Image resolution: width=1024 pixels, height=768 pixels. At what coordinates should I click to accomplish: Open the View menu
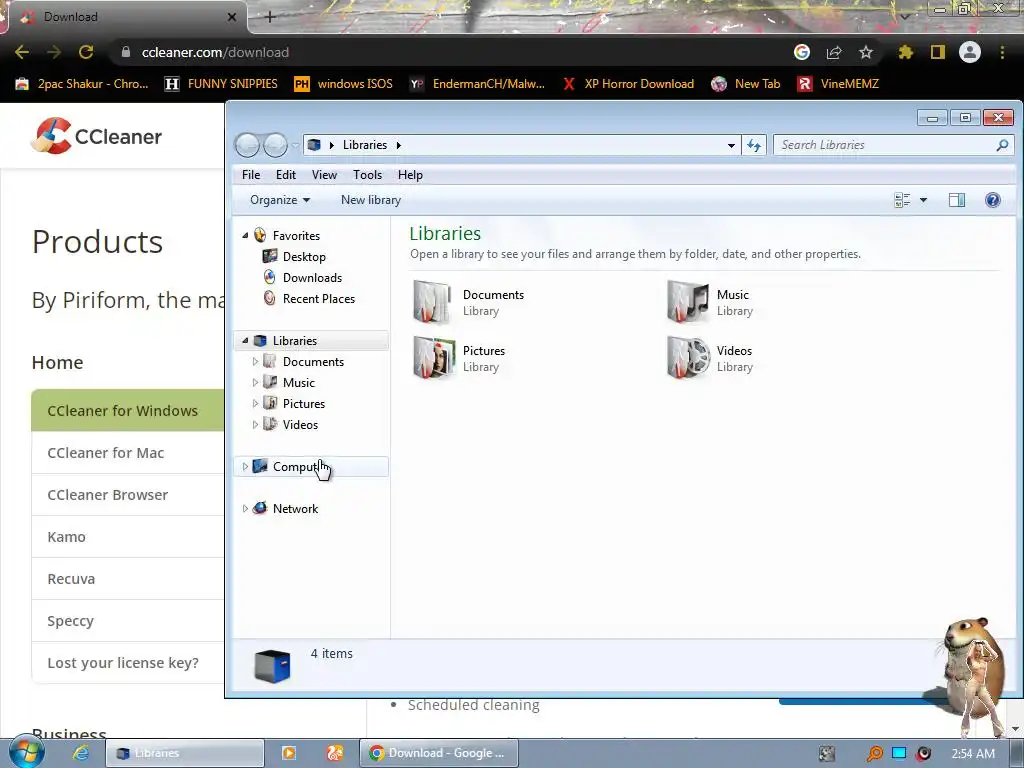click(324, 174)
